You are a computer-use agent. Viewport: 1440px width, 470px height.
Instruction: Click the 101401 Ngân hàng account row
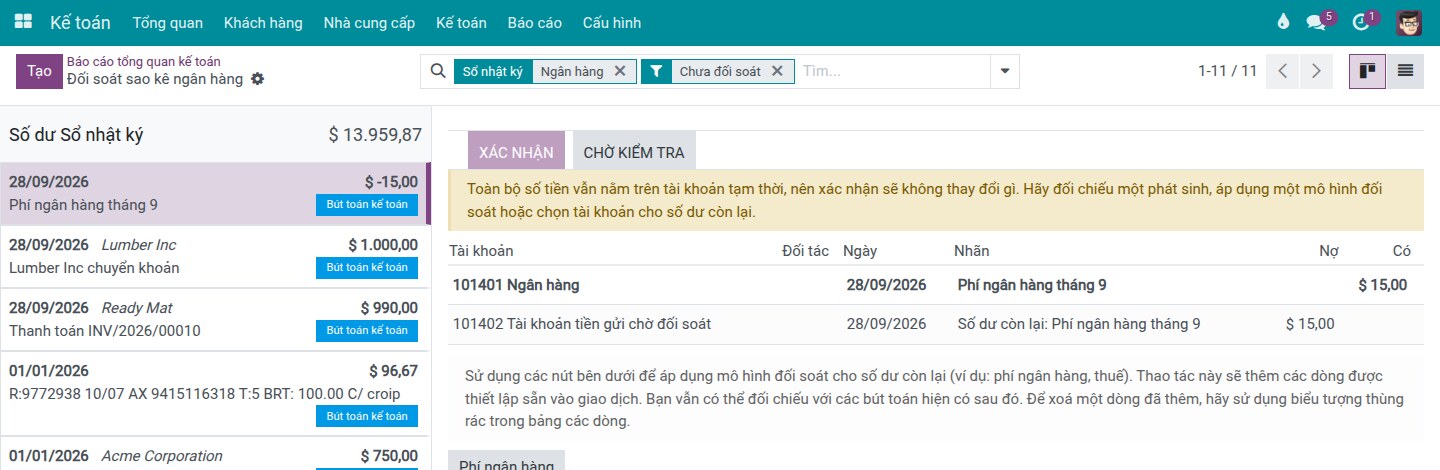tap(935, 285)
